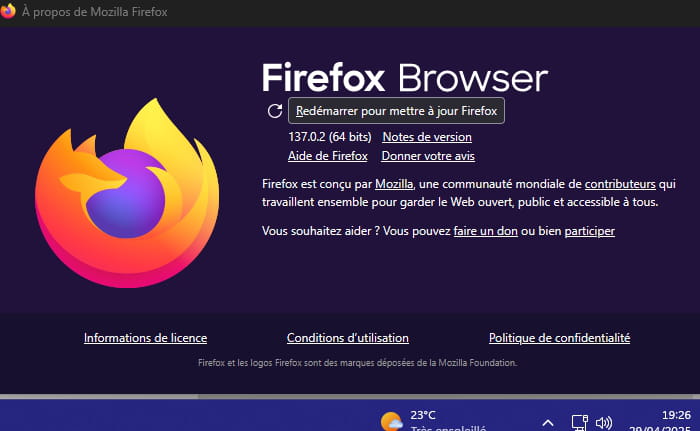700x431 pixels.
Task: Click the Firefox icon in the title bar
Action: [8, 11]
